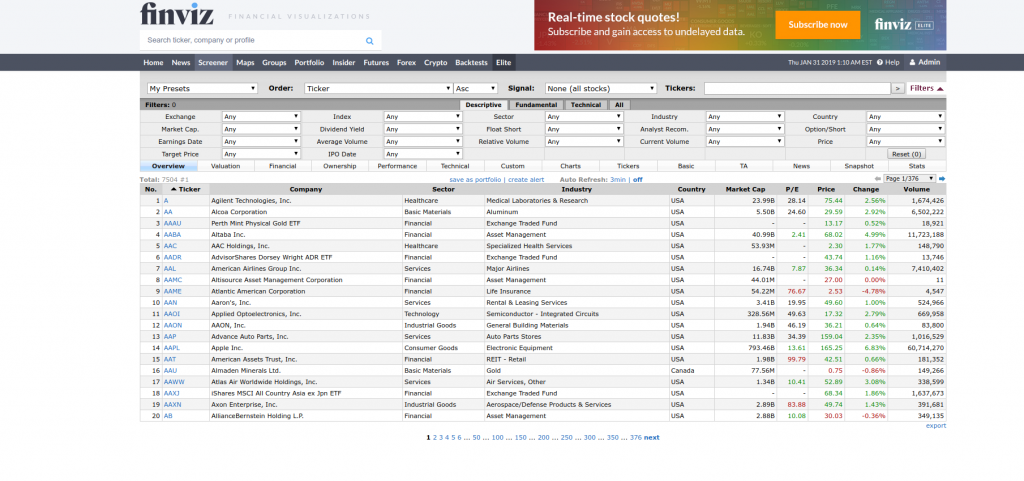Open My Presets dropdown

202,88
